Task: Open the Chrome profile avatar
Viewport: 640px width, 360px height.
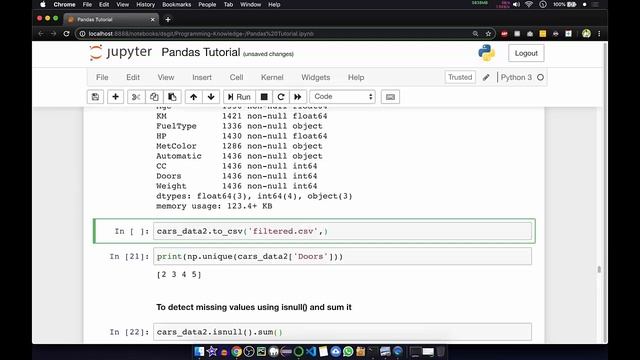Action: (x=587, y=33)
